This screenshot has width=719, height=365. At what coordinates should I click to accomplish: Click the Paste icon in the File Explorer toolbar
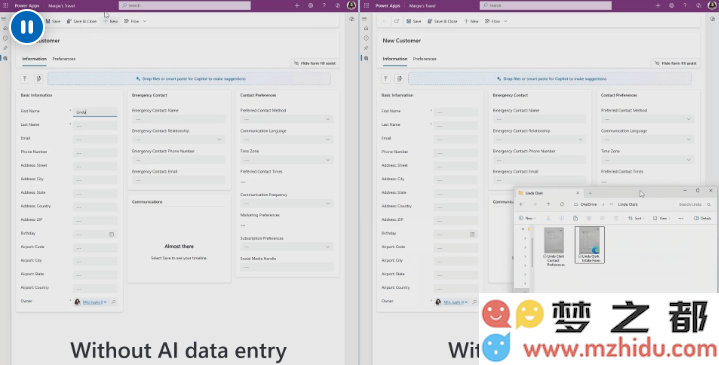(575, 218)
